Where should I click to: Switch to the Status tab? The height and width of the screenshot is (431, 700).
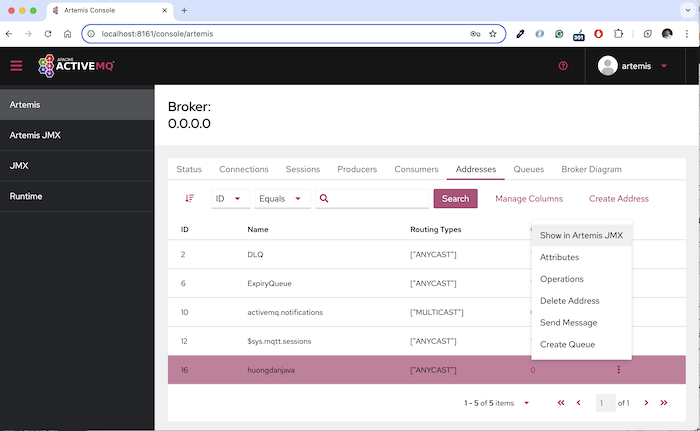tap(189, 169)
